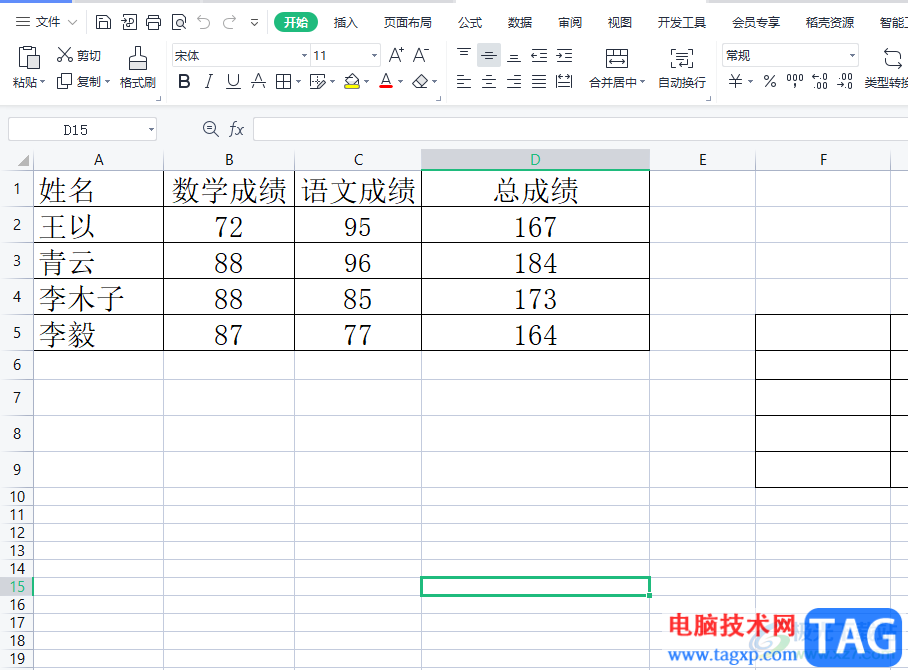Click the red font color A
Image resolution: width=908 pixels, height=670 pixels.
click(x=386, y=82)
